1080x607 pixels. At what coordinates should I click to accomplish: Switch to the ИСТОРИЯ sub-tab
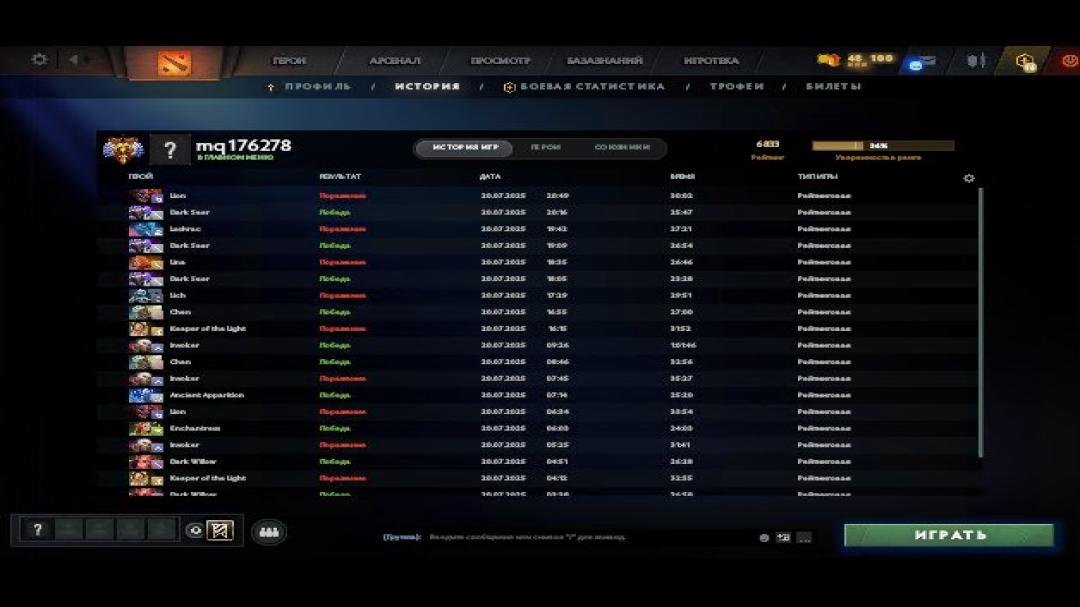pyautogui.click(x=427, y=87)
